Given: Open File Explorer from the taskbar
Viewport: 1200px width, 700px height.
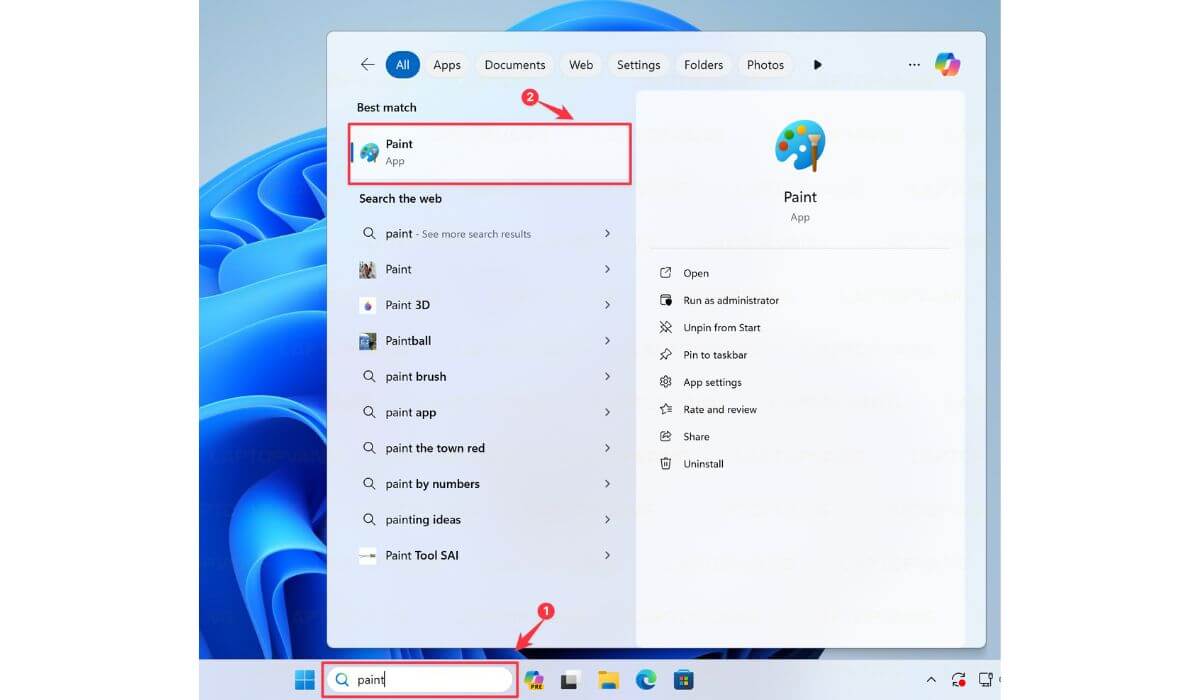Looking at the screenshot, I should (x=608, y=680).
